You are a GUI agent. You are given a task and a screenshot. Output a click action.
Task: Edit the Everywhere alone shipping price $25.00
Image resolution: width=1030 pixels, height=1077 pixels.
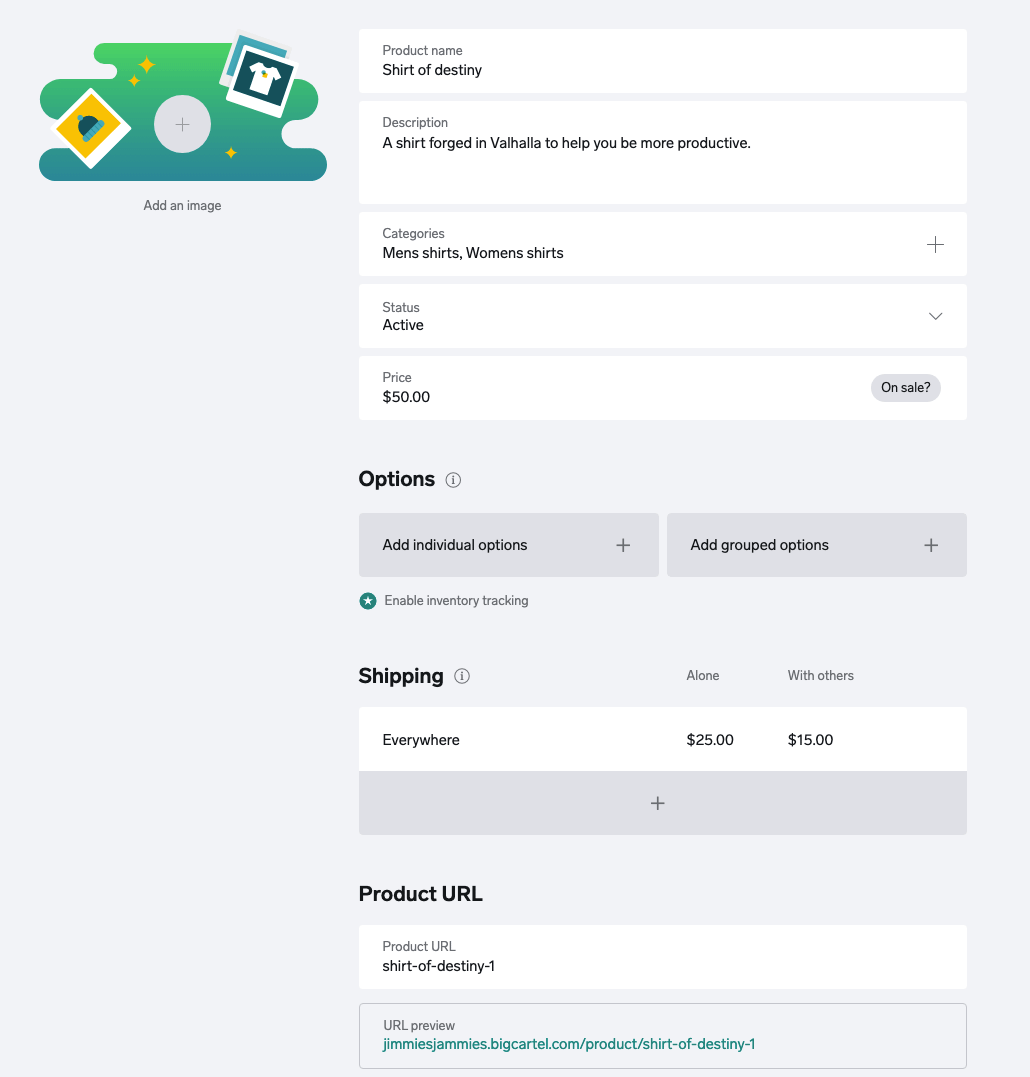(710, 740)
